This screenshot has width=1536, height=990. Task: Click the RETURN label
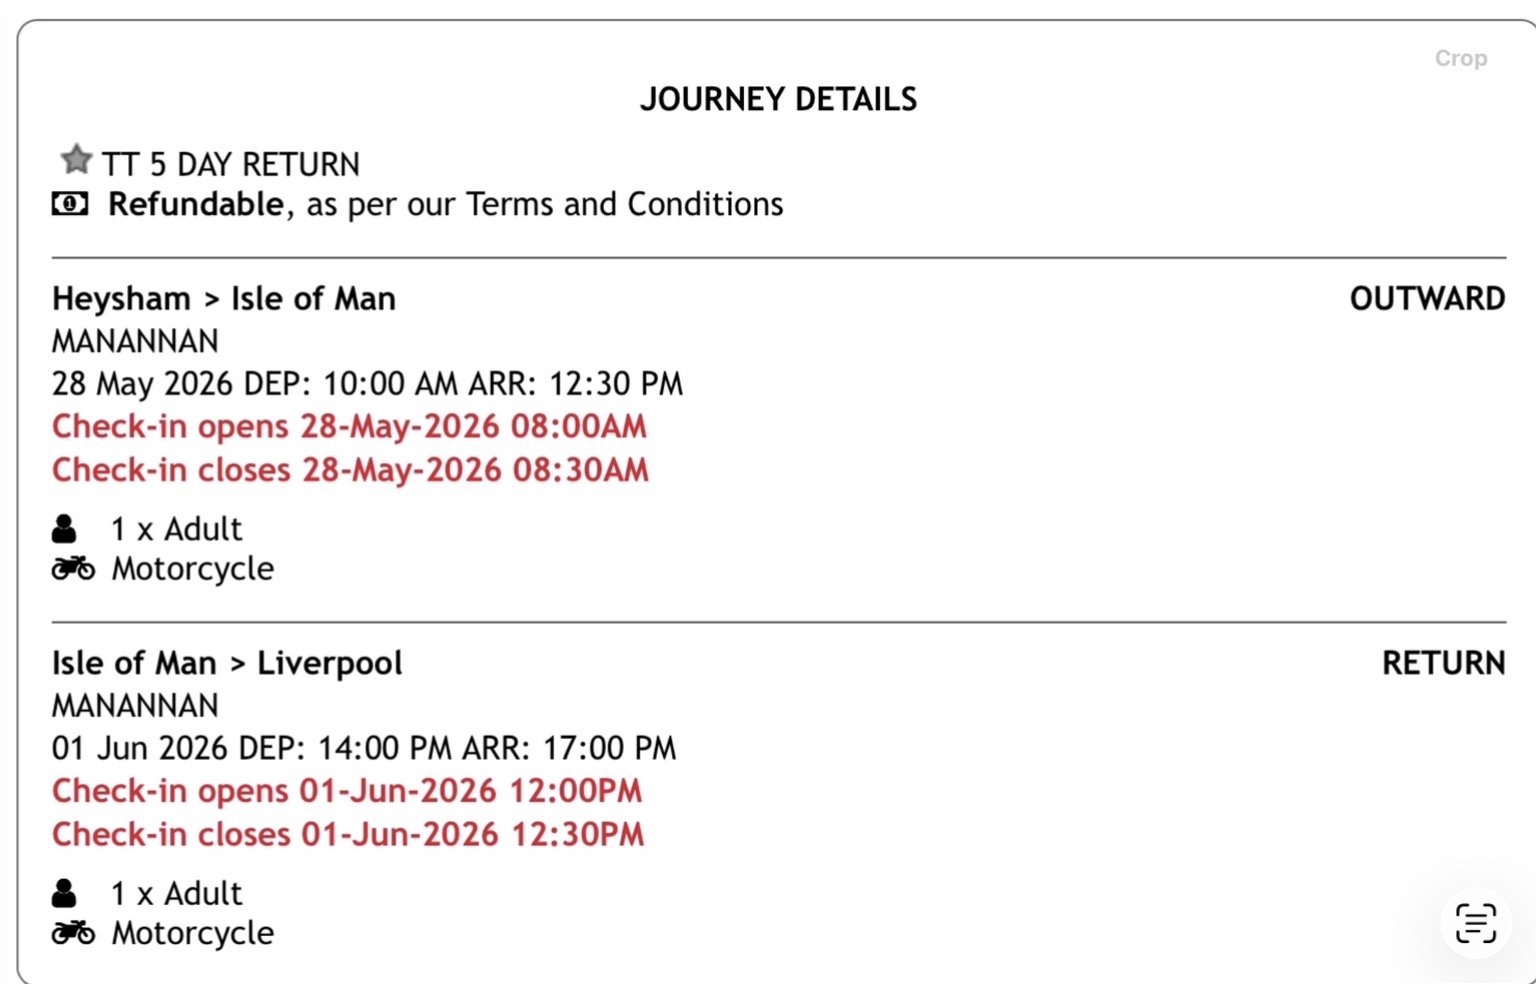pyautogui.click(x=1443, y=663)
